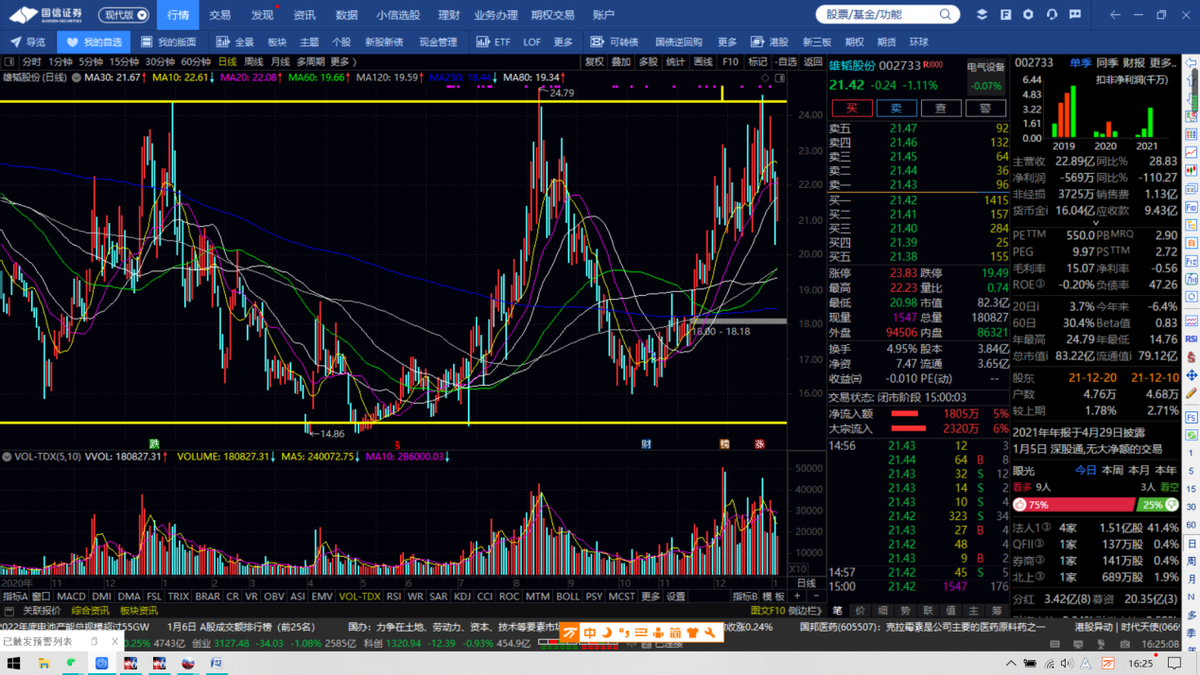
Task: Click the green 25% bearish sentiment bar
Action: (x=1158, y=505)
